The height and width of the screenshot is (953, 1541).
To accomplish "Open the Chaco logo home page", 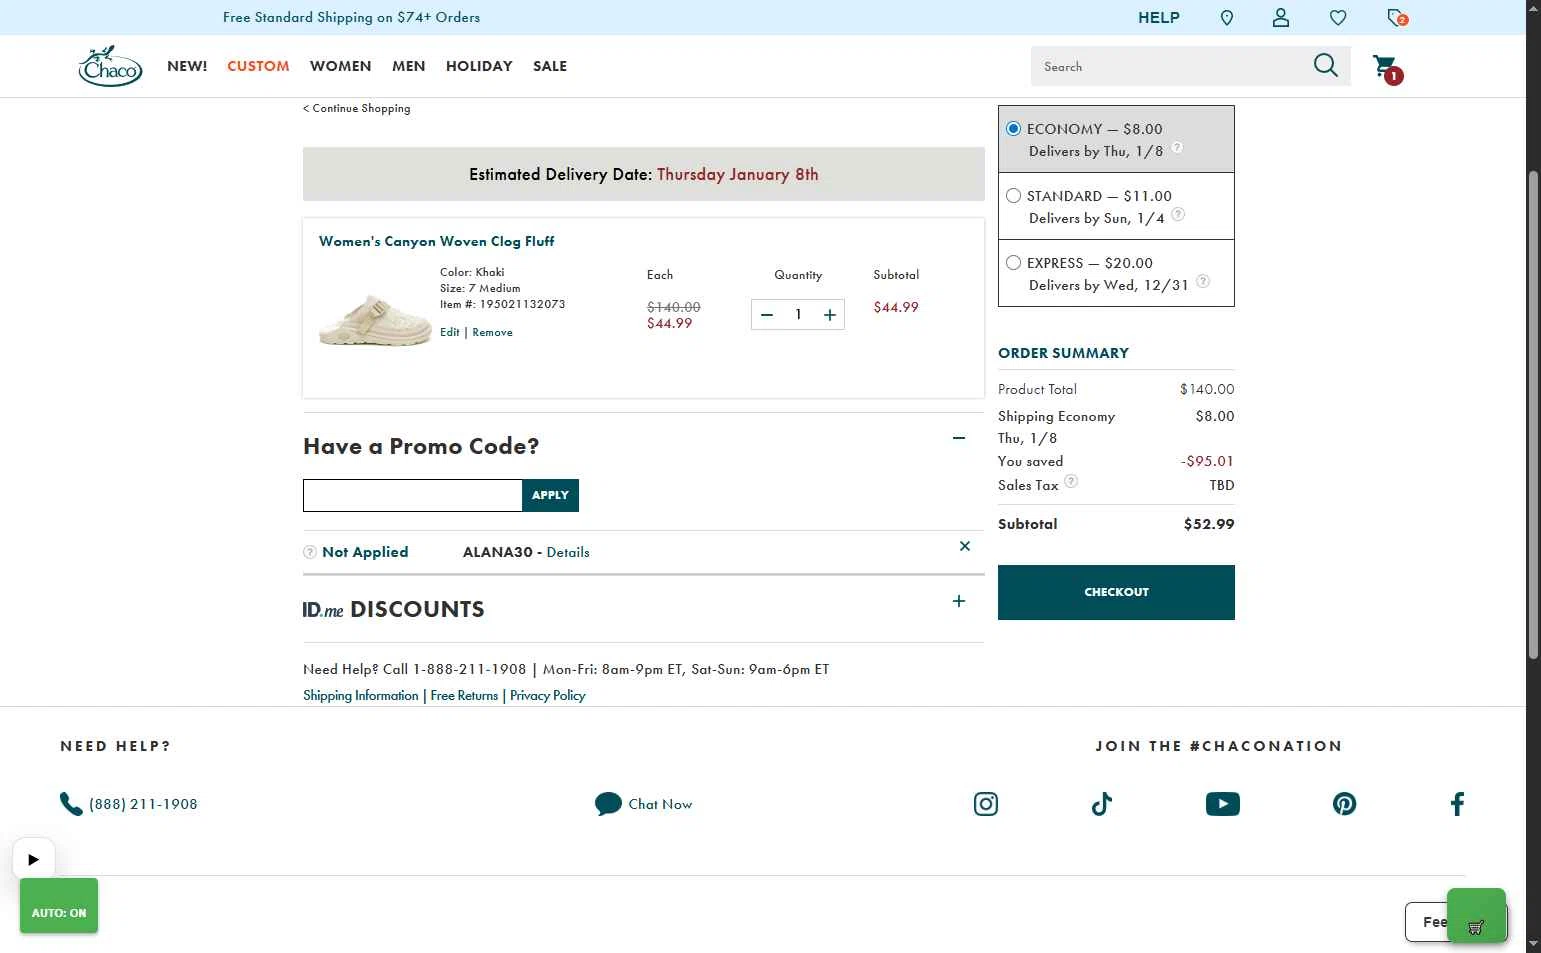I will click(111, 66).
